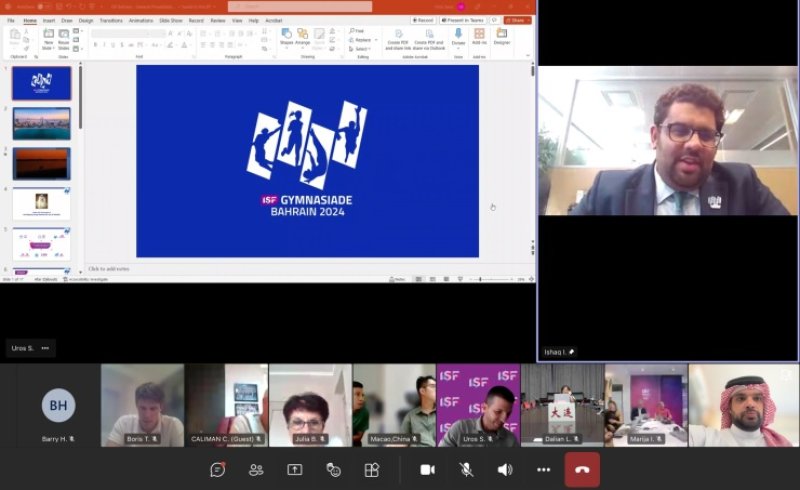Click Create PDF and share link

pos(398,39)
